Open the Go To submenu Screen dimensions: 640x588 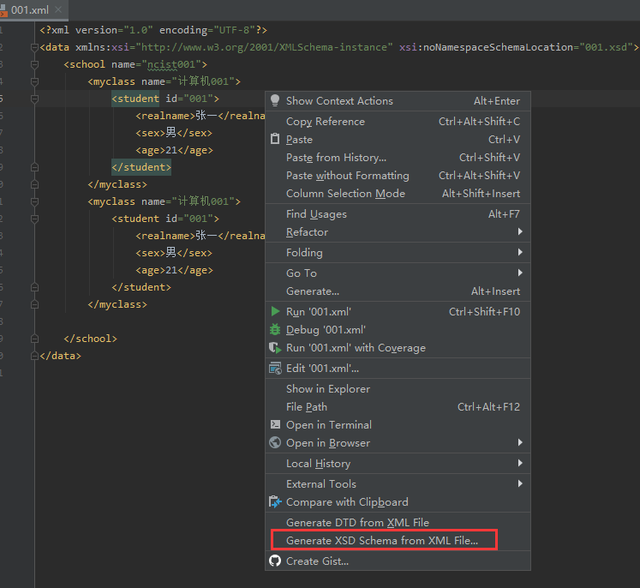coord(398,273)
